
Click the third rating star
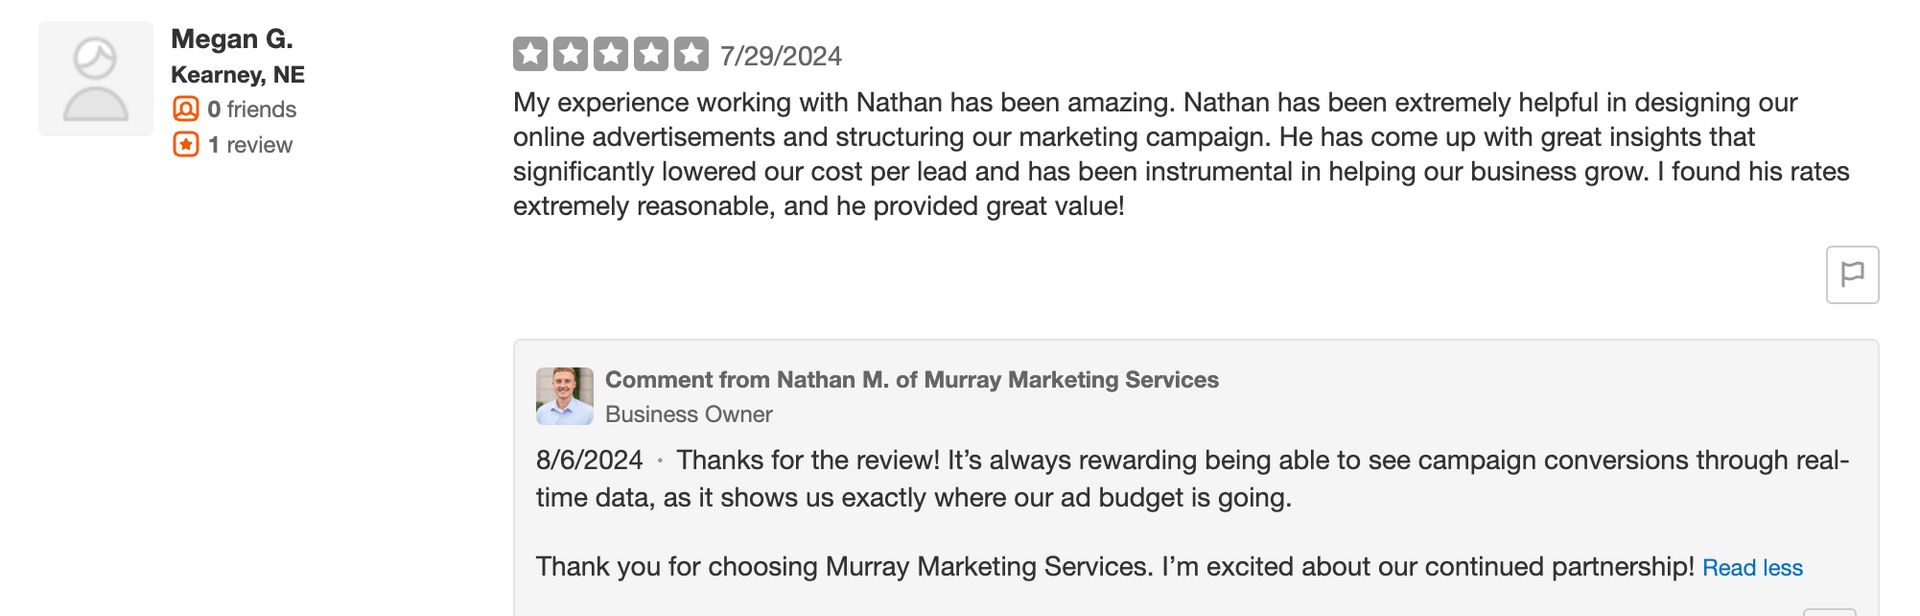pyautogui.click(x=611, y=54)
